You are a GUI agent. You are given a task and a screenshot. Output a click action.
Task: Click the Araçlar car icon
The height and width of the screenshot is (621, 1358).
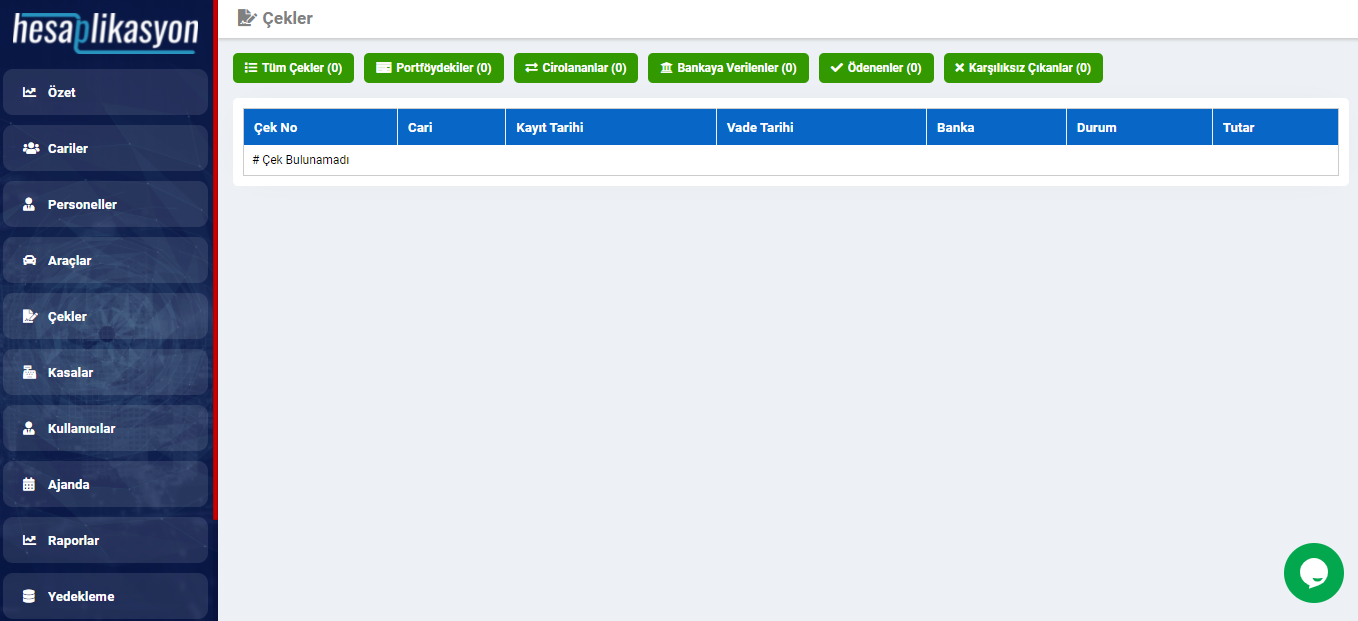click(29, 260)
